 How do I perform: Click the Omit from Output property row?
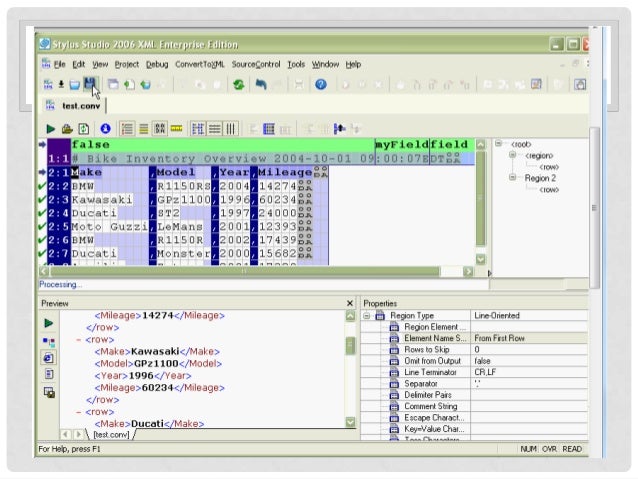pyautogui.click(x=474, y=361)
